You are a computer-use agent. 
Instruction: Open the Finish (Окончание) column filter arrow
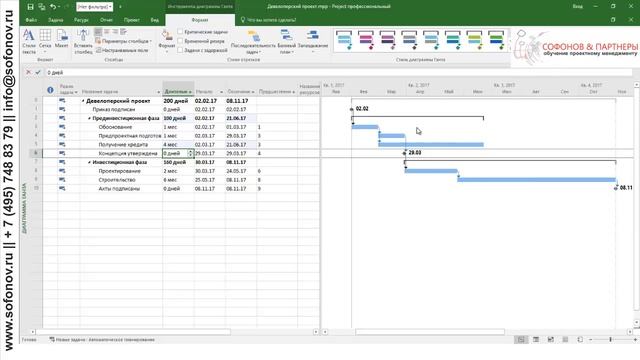253,92
